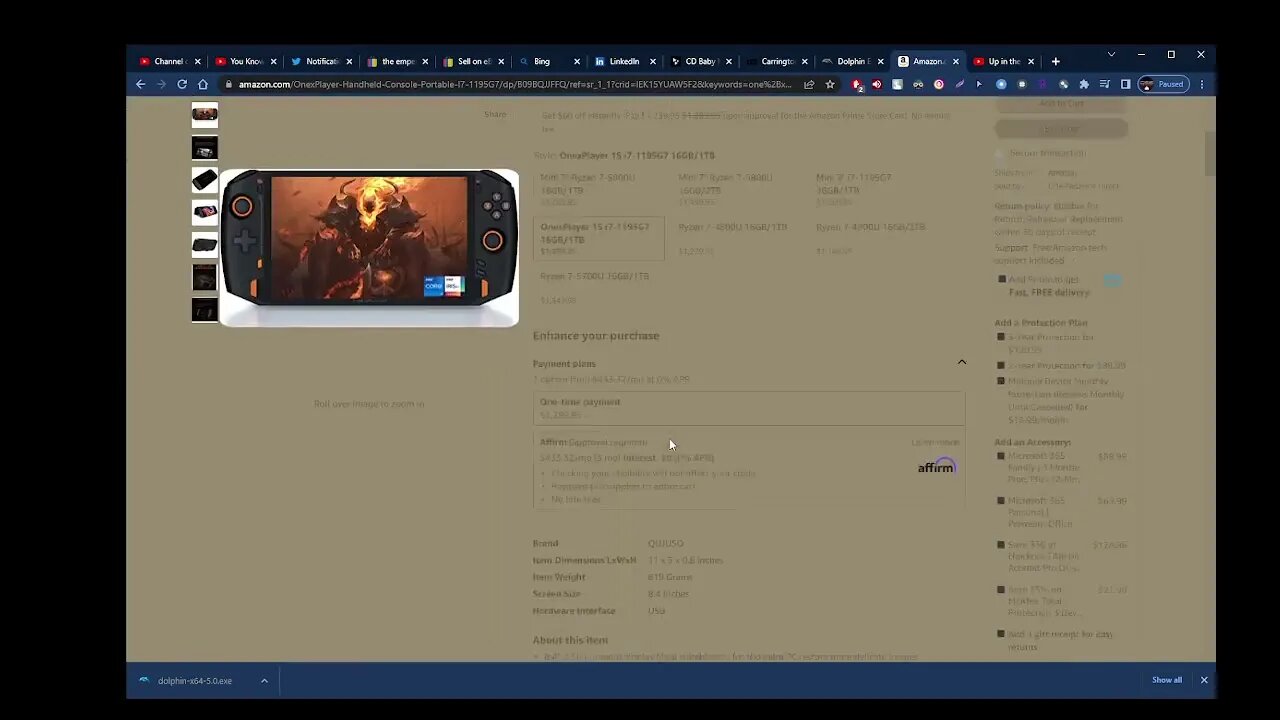1280x720 pixels.
Task: Close the LinkedIn tab
Action: [653, 62]
